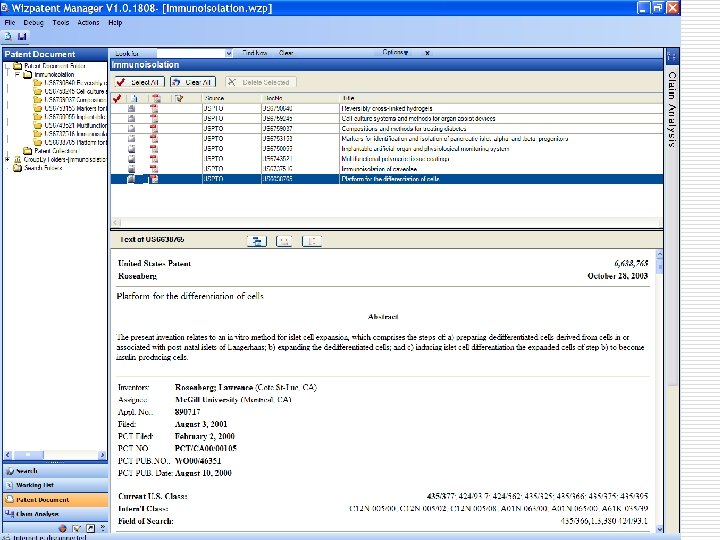Viewport: 720px width, 540px height.
Task: Switch to the Working list navigation tab
Action: (55, 485)
